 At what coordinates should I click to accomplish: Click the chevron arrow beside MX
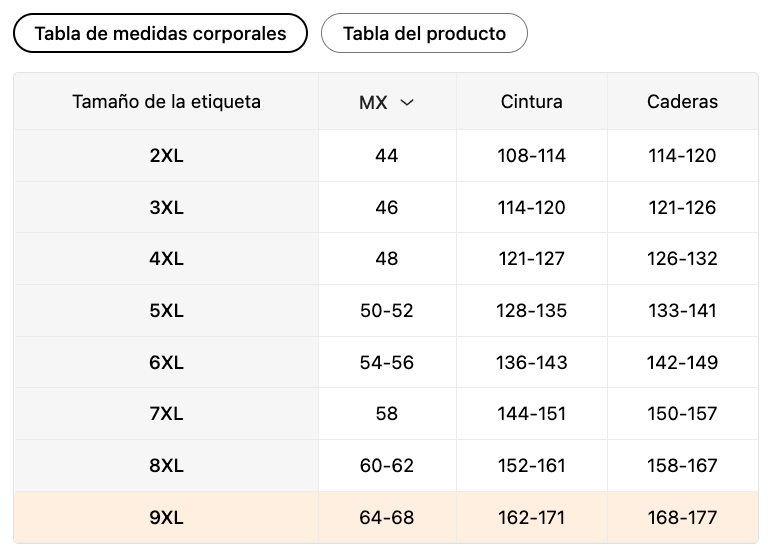click(x=407, y=102)
